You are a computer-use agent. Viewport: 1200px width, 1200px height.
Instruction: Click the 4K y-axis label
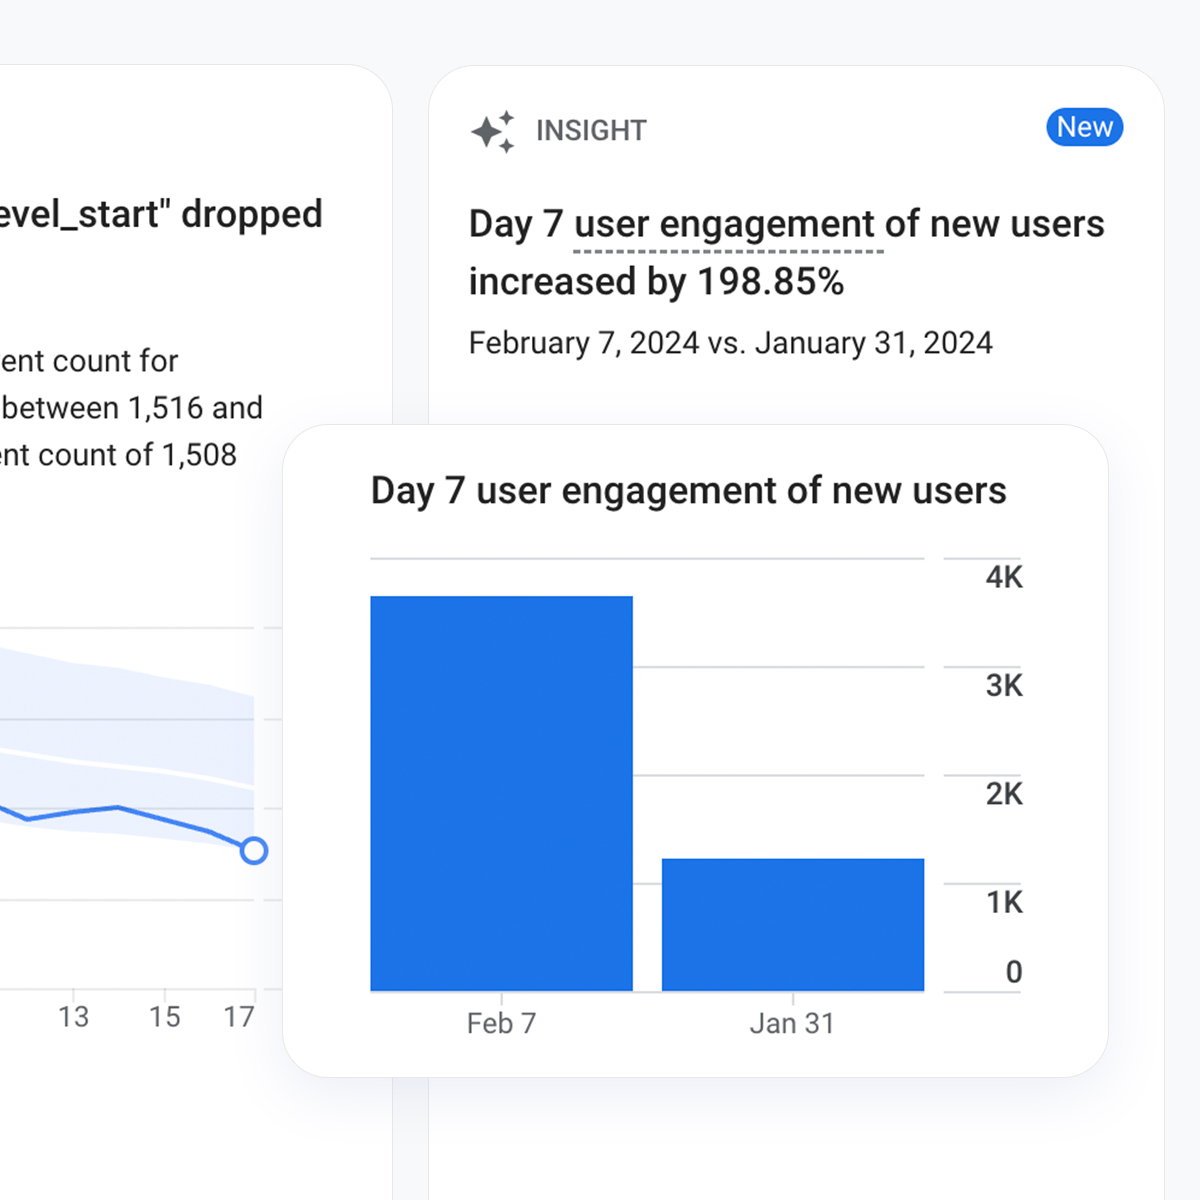pyautogui.click(x=1003, y=578)
